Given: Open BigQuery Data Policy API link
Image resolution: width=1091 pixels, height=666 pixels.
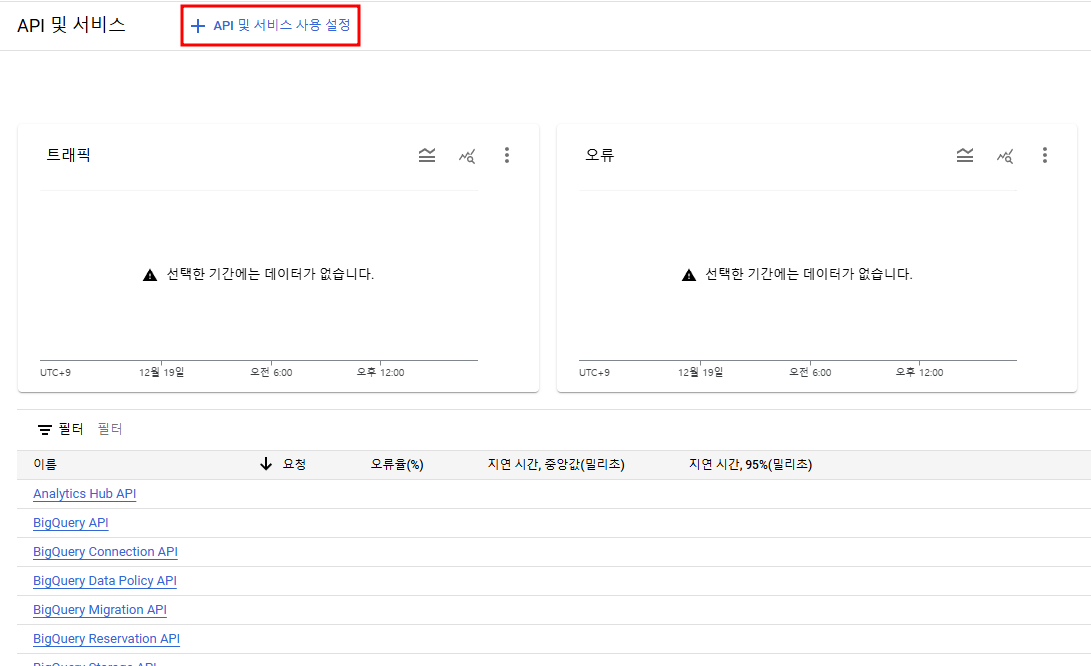Looking at the screenshot, I should (105, 581).
